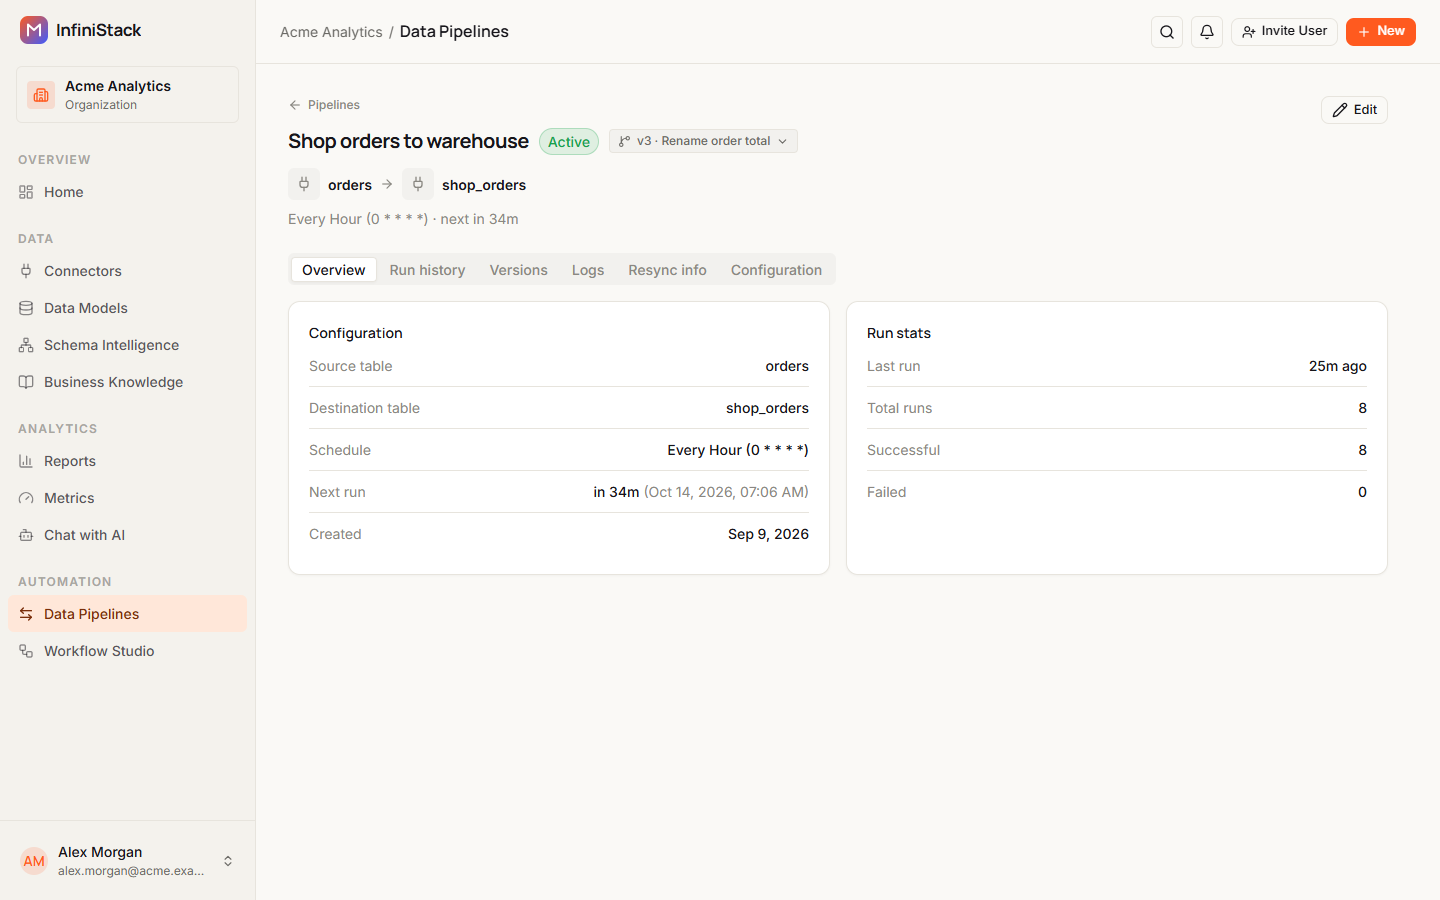Click the Failed count '0'

[x=1362, y=492]
